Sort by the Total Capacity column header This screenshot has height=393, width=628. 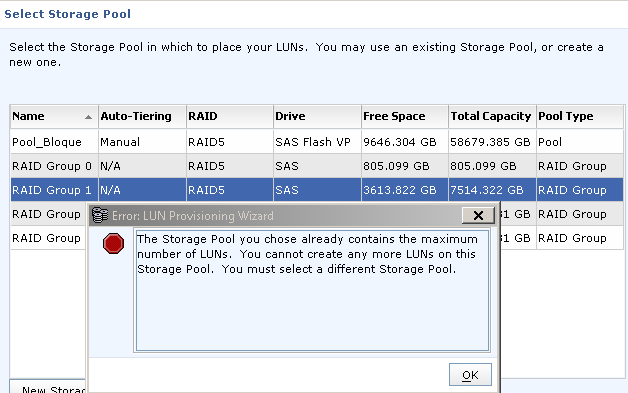(x=492, y=117)
